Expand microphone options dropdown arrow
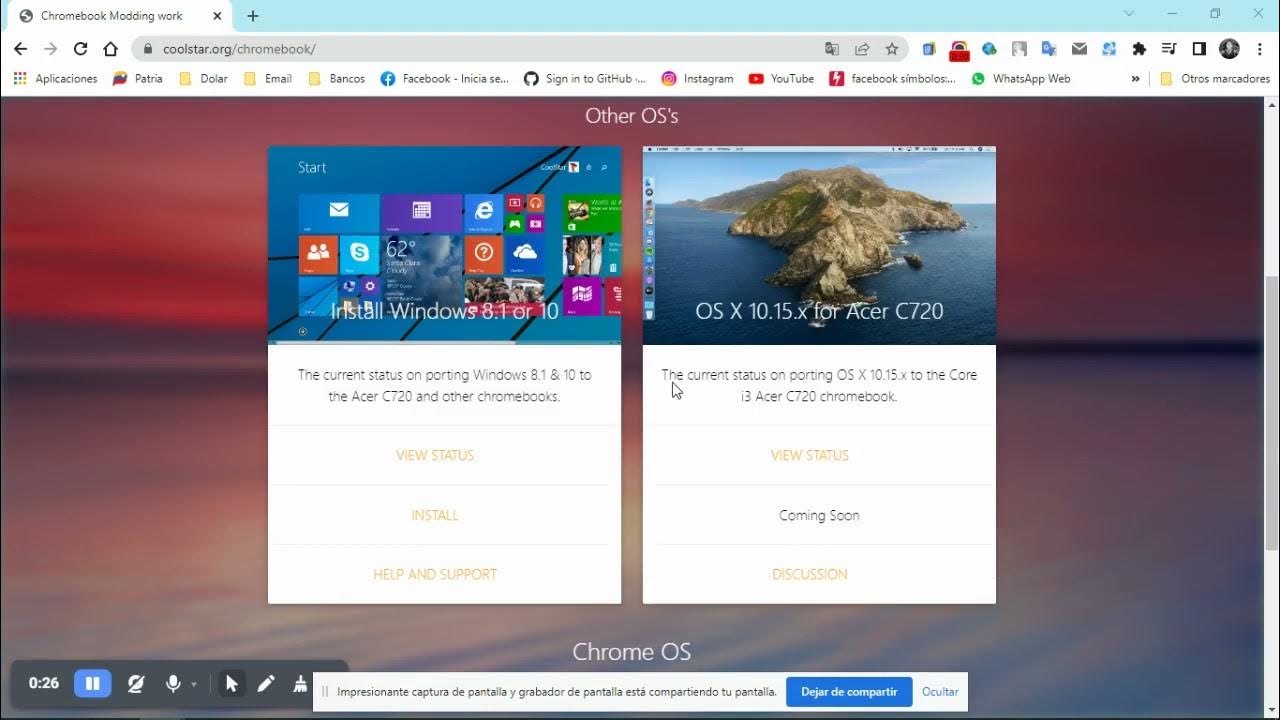1280x720 pixels. coord(194,685)
